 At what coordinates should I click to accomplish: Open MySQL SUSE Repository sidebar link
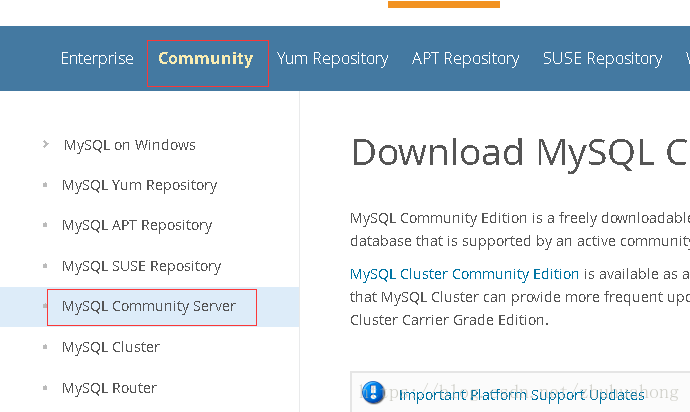coord(141,266)
